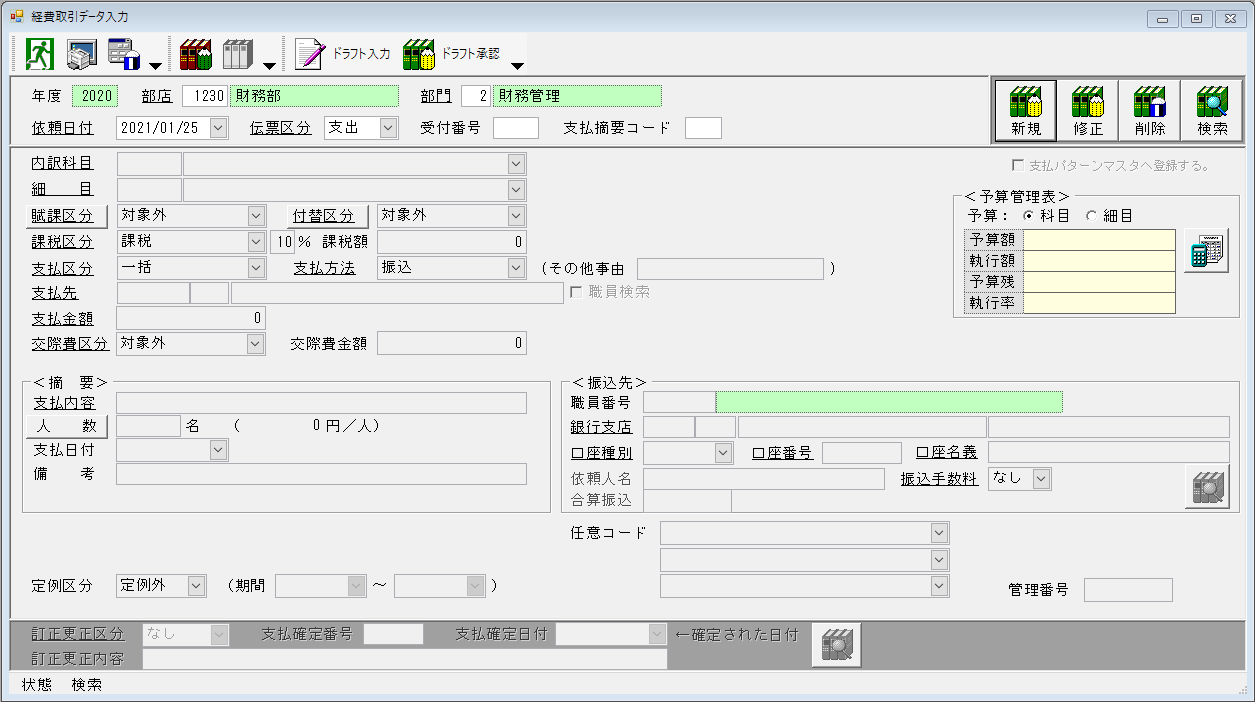Click the 修正 (edit) button
Image resolution: width=1255 pixels, height=702 pixels.
(x=1087, y=111)
